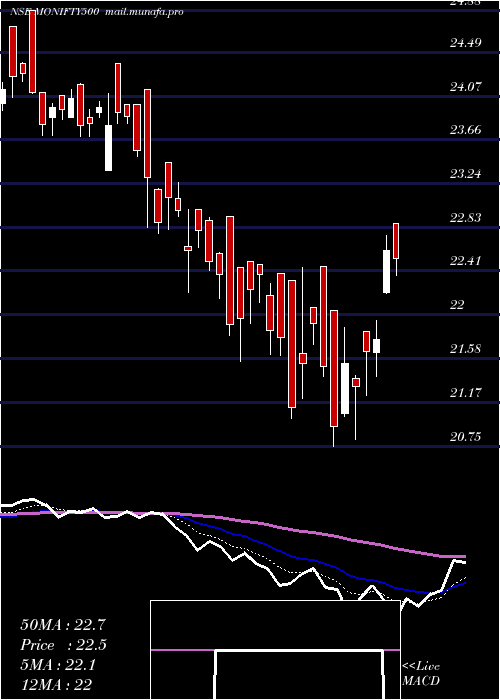Select the 23.66 price axis label

466,130
